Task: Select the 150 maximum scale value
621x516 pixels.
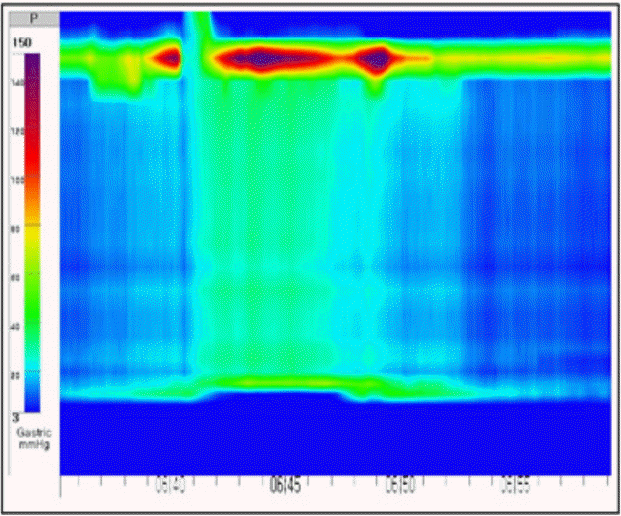Action: pos(22,42)
